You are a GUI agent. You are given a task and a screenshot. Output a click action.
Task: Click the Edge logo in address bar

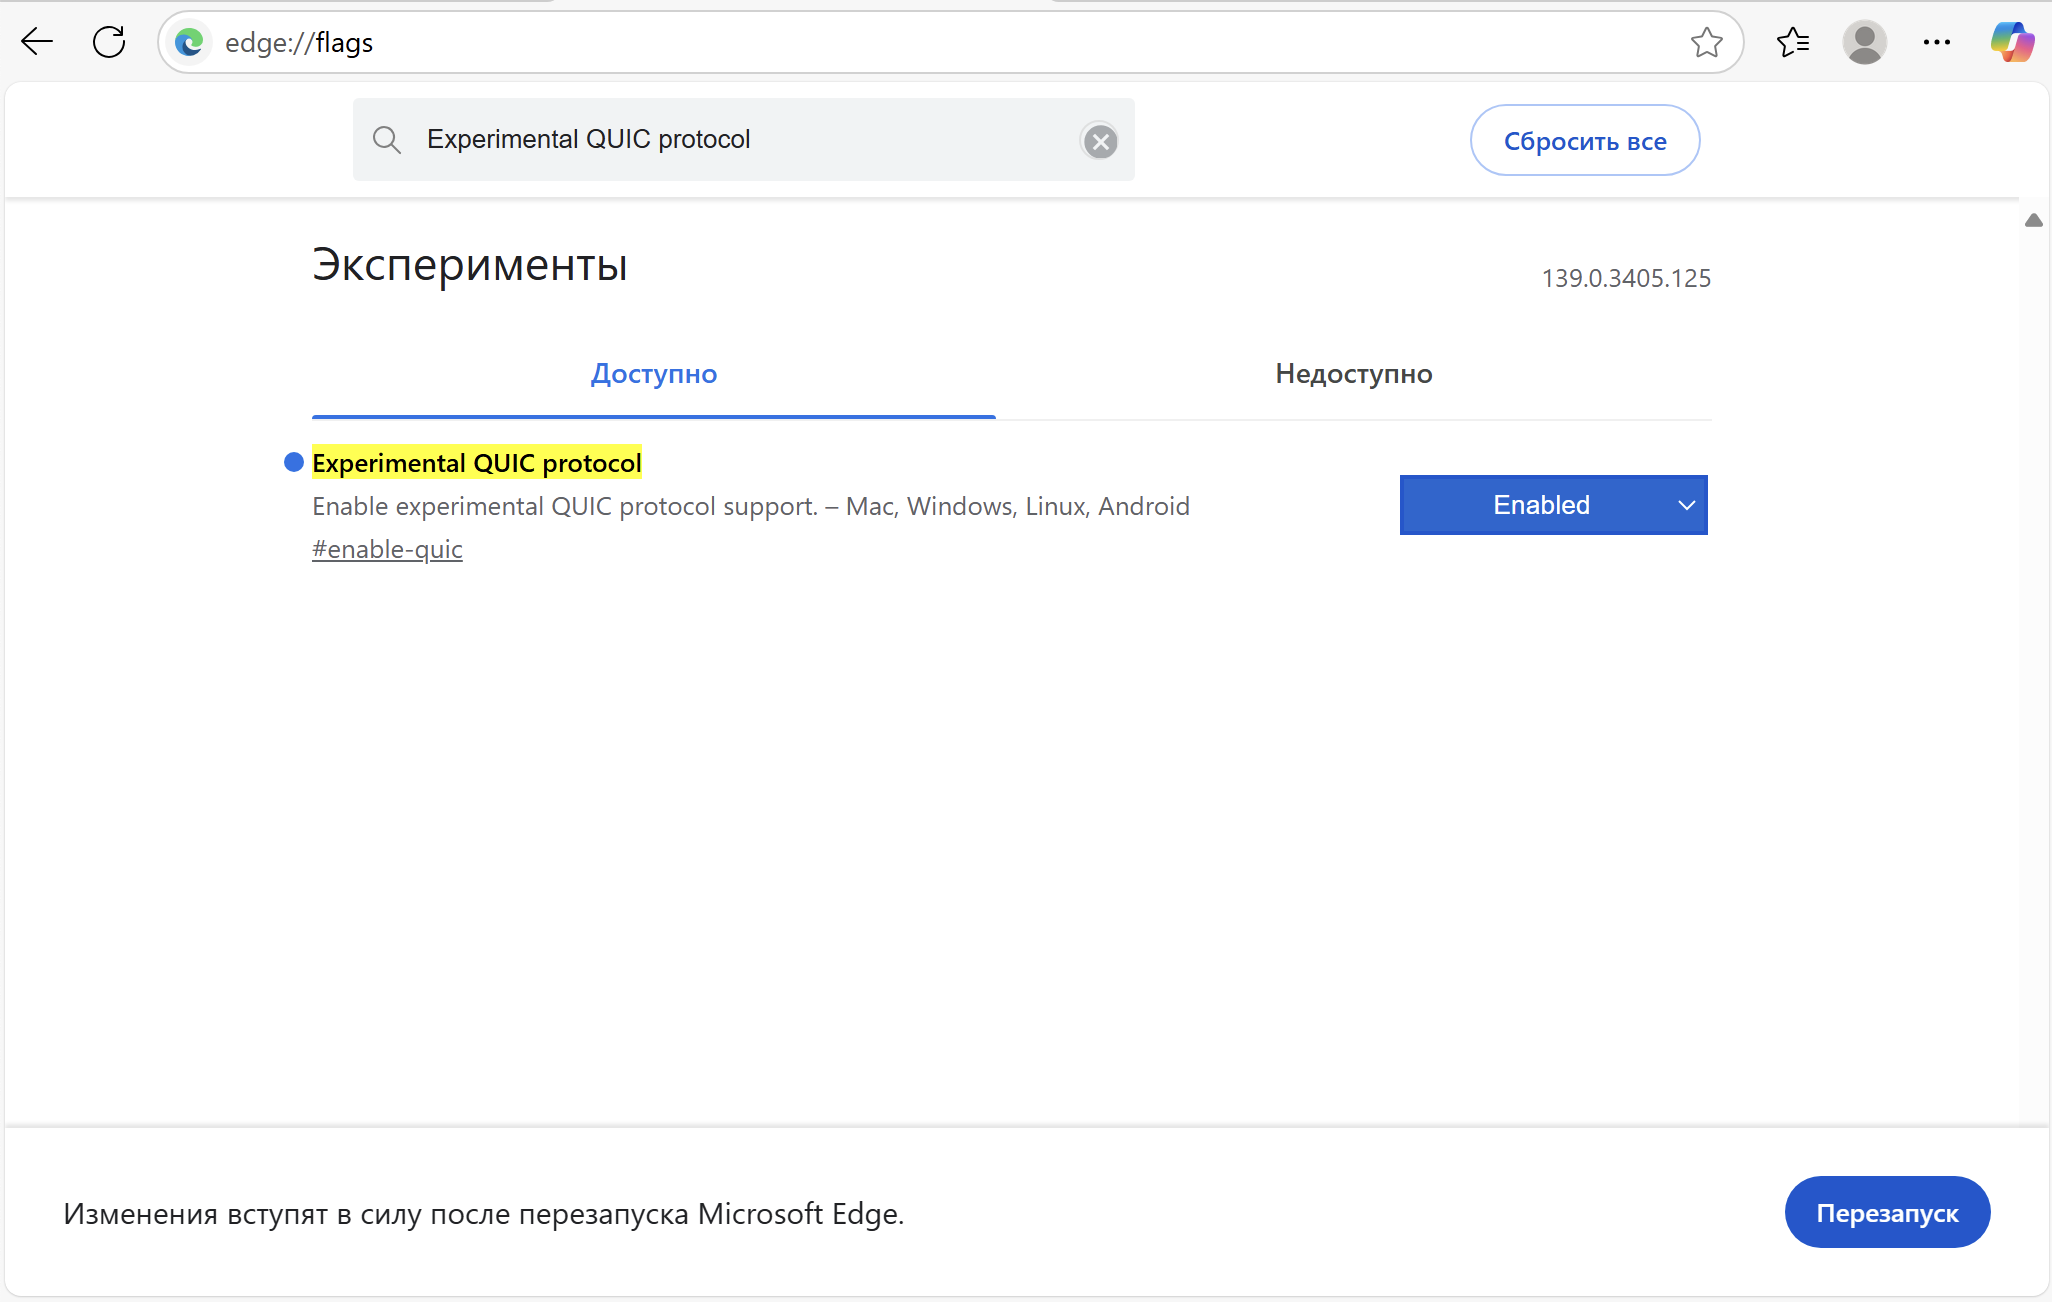[x=189, y=42]
